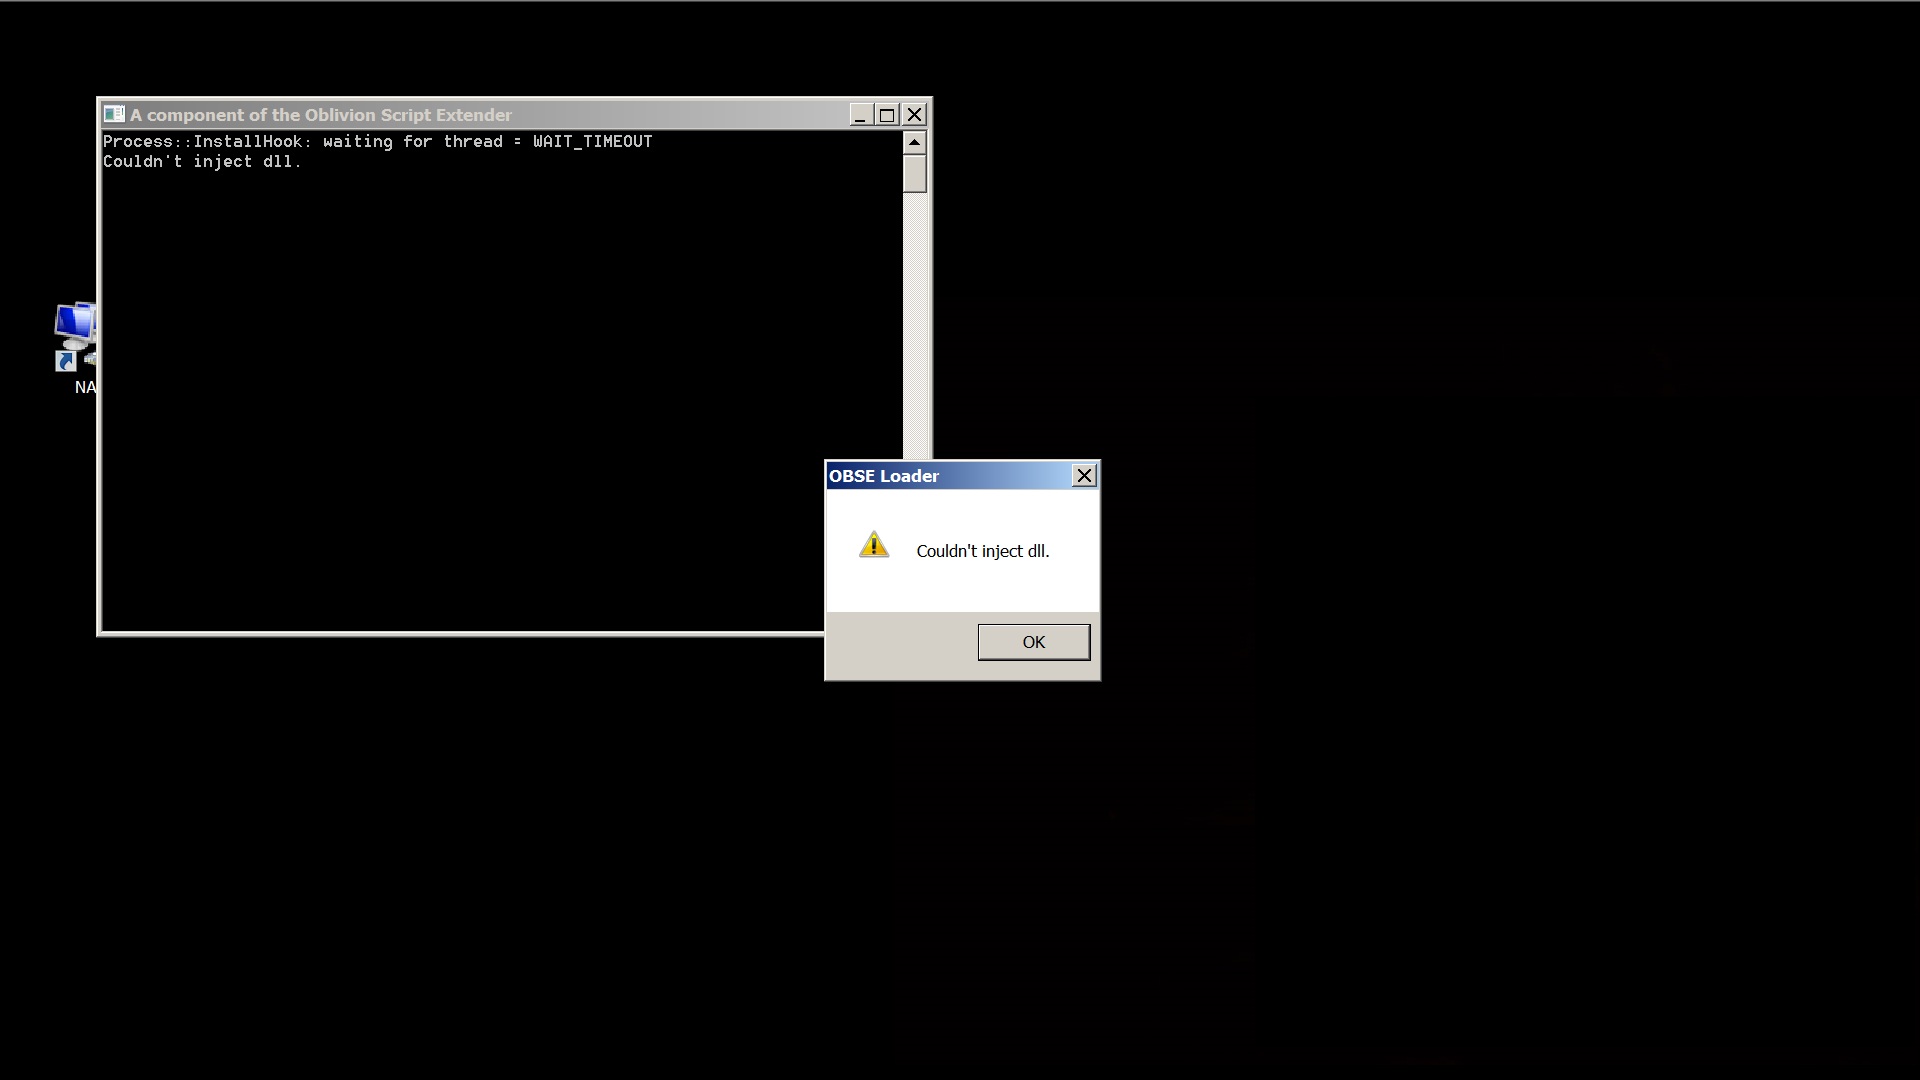Screen dimensions: 1920x1080
Task: Click the yellow warning triangle icon
Action: click(873, 545)
